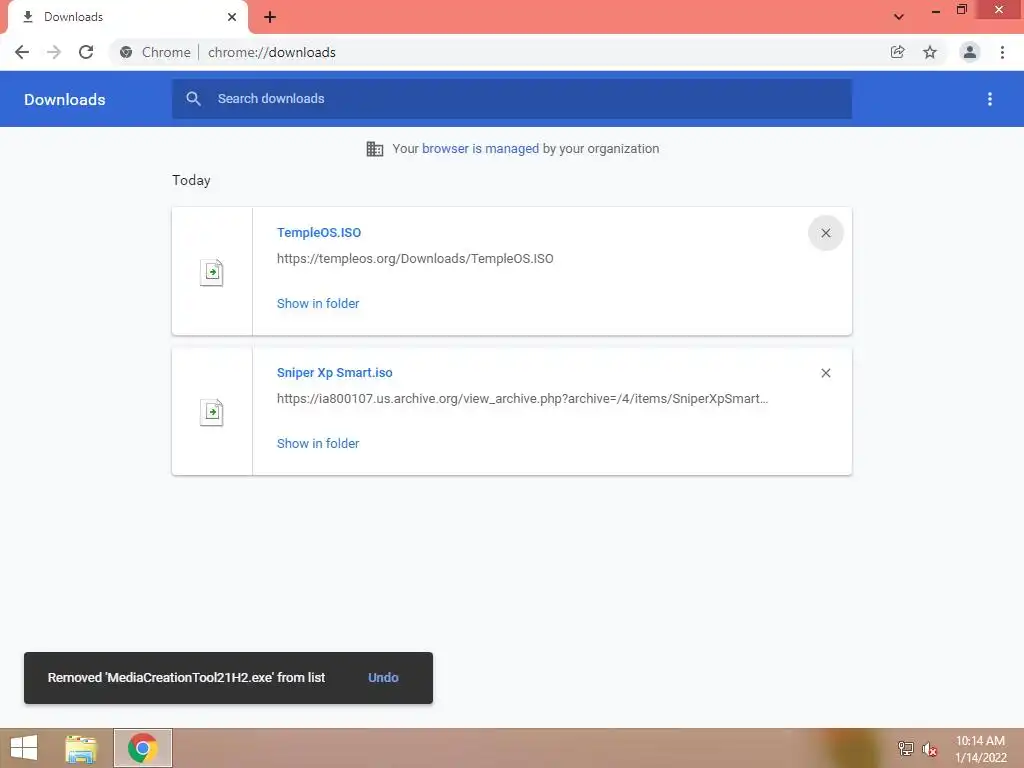Open the tab search chevron
Screen dimensions: 1024x768
click(x=899, y=17)
